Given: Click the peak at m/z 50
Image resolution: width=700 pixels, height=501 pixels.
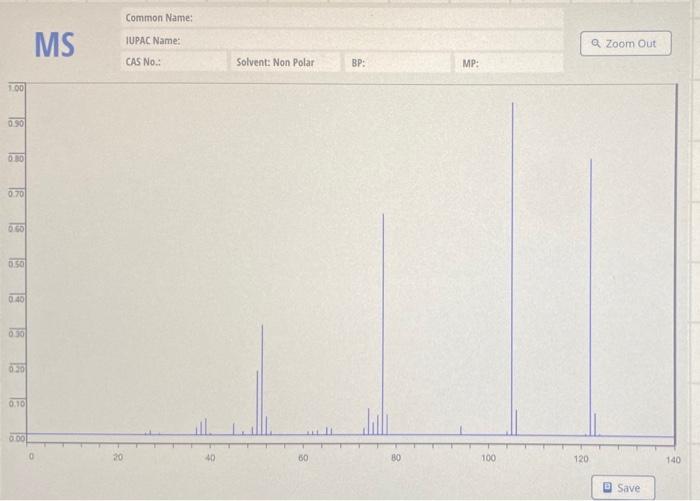Looking at the screenshot, I should (x=257, y=402).
